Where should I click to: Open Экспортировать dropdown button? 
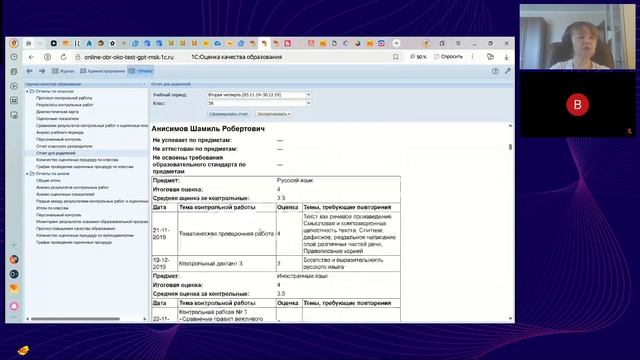273,114
